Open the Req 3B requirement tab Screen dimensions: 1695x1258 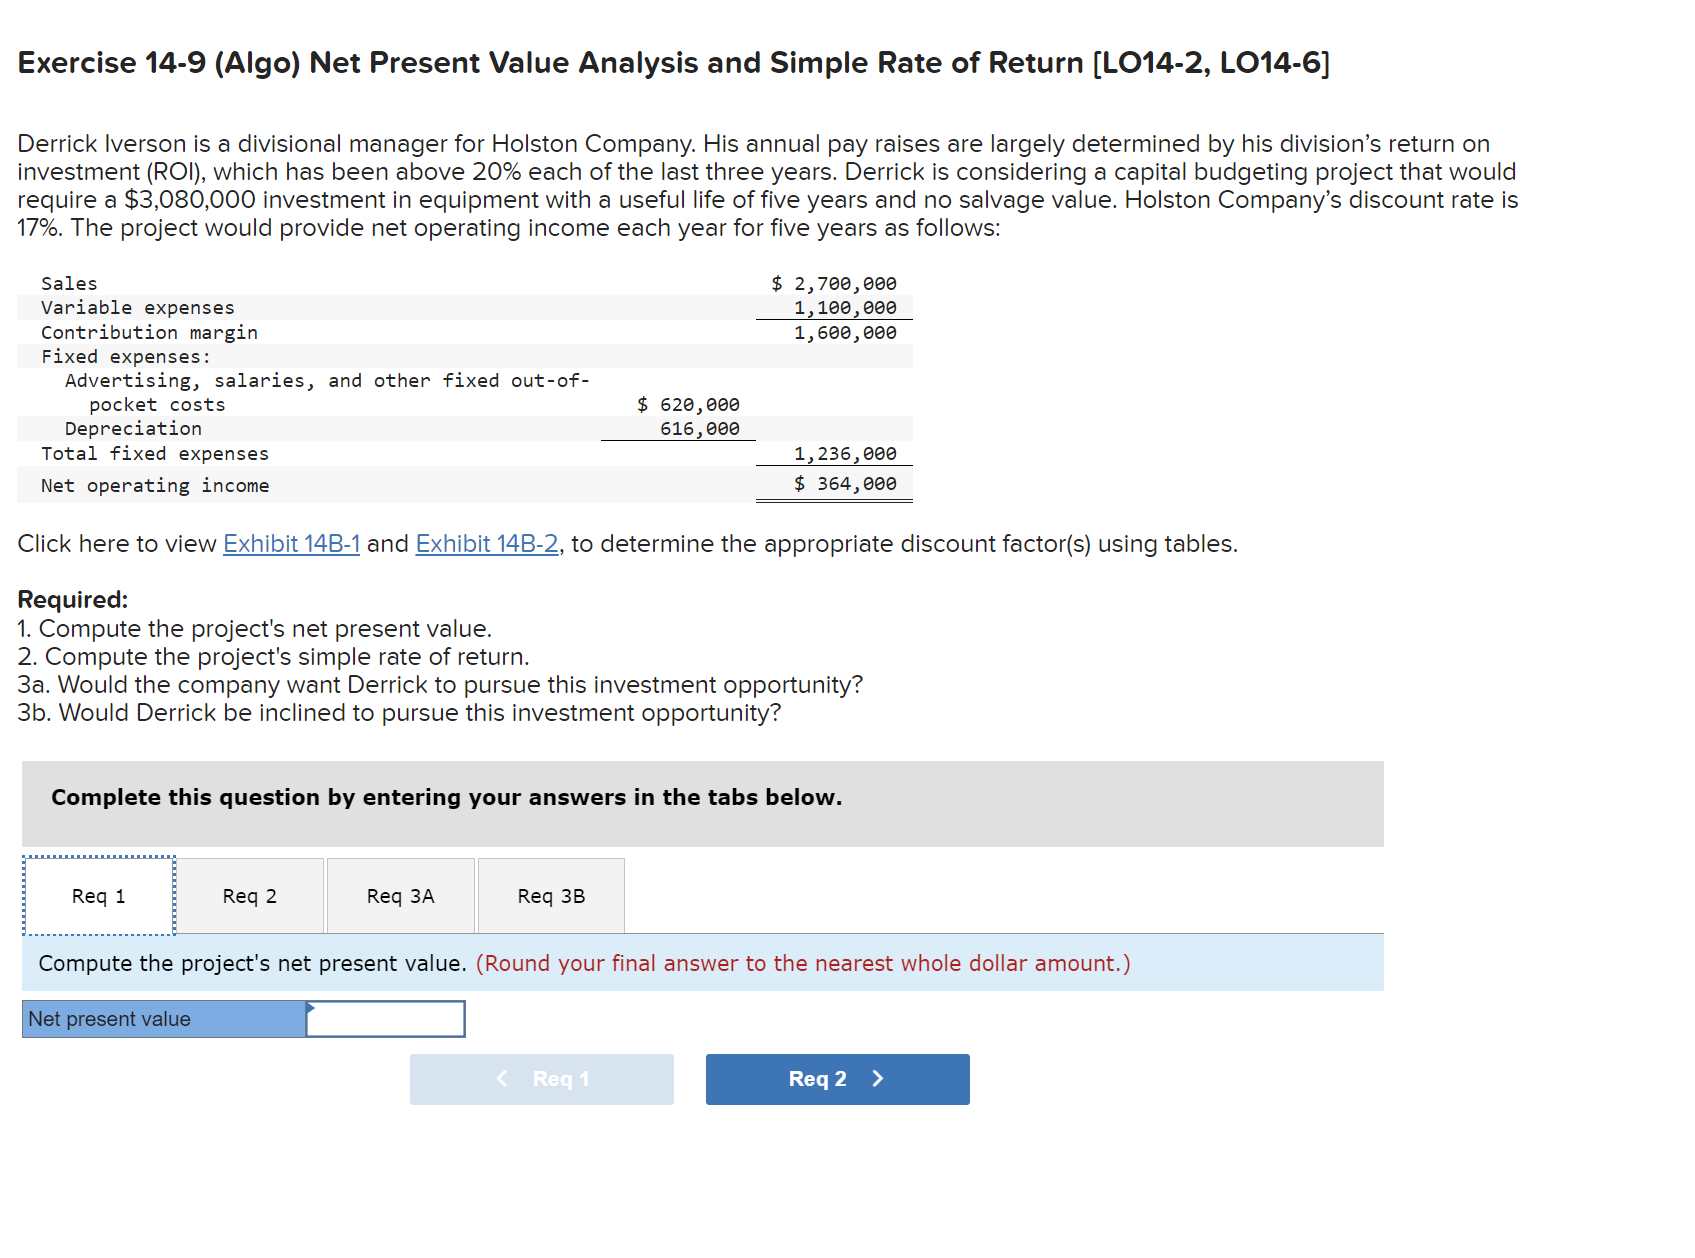551,895
